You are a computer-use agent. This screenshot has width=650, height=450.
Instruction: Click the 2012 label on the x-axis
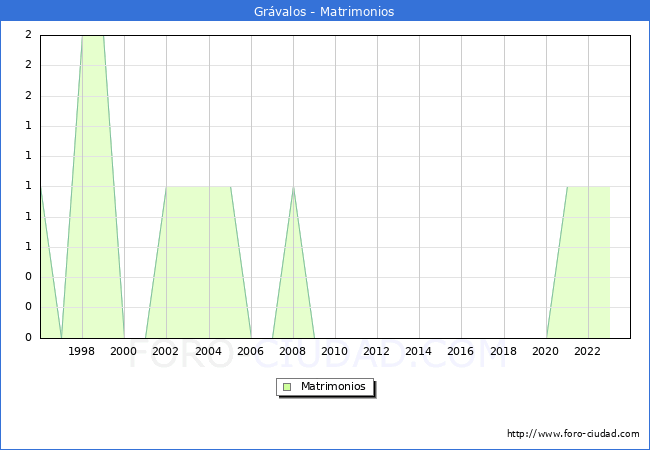pyautogui.click(x=376, y=351)
